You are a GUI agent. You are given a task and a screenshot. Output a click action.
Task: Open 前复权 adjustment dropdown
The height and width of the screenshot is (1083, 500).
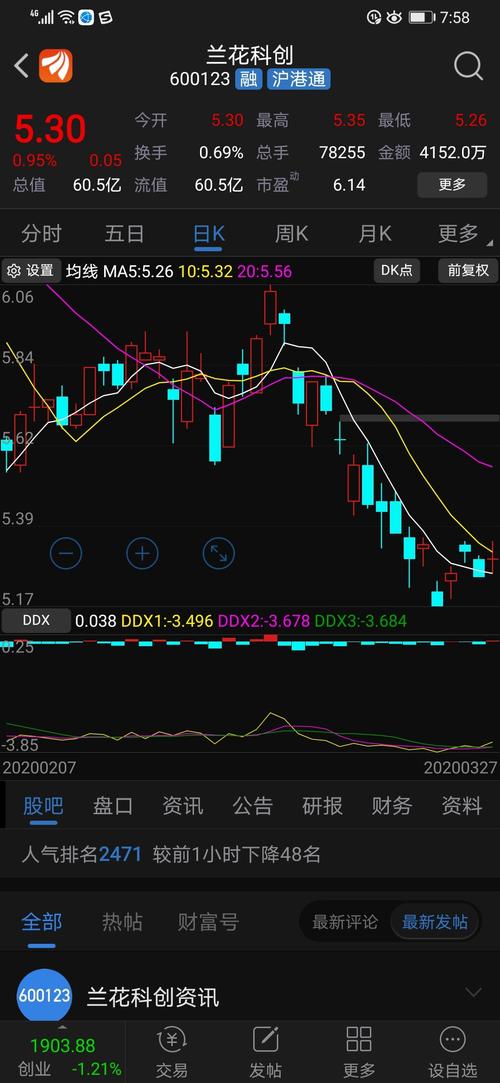[x=468, y=270]
